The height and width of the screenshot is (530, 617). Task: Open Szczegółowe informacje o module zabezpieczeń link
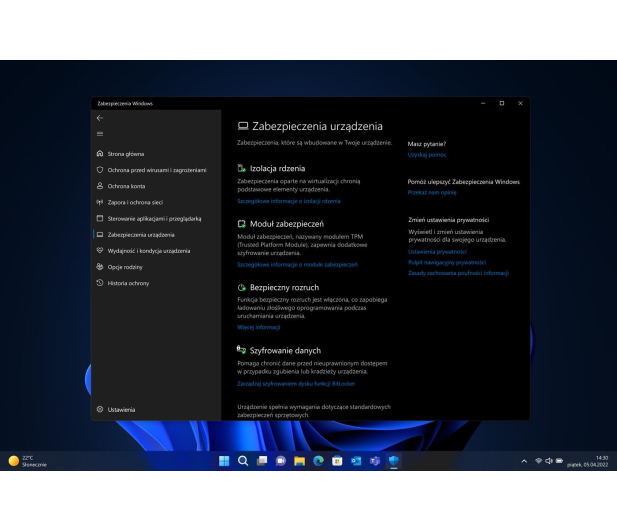point(297,264)
